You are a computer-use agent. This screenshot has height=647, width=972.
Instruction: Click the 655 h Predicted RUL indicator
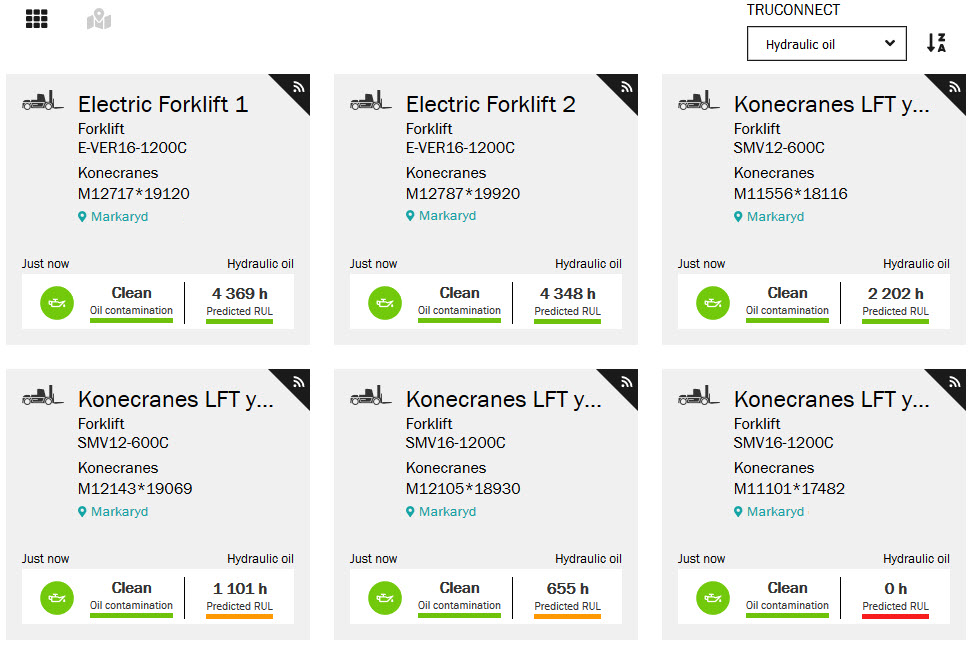[x=567, y=589]
